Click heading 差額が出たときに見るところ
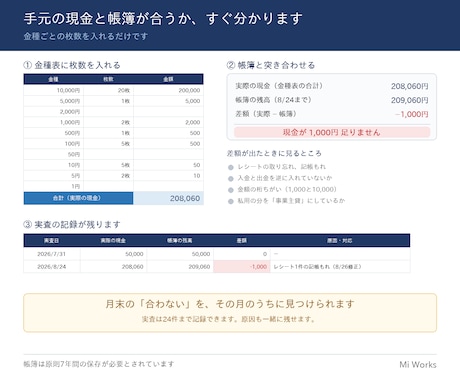This screenshot has height=380, width=460. pos(274,153)
